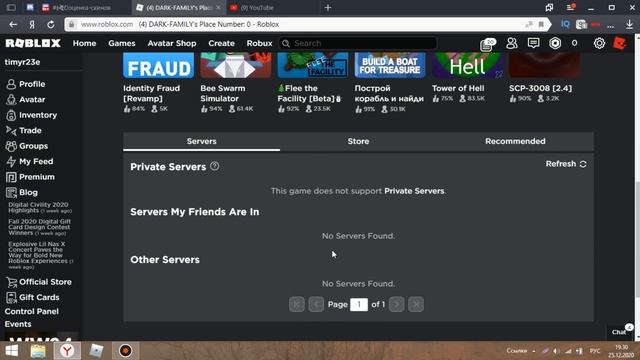Open Avatar in the sidebar

[25, 100]
